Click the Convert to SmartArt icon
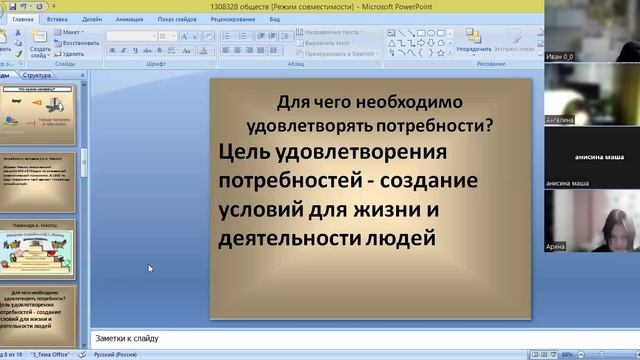 [x=300, y=53]
